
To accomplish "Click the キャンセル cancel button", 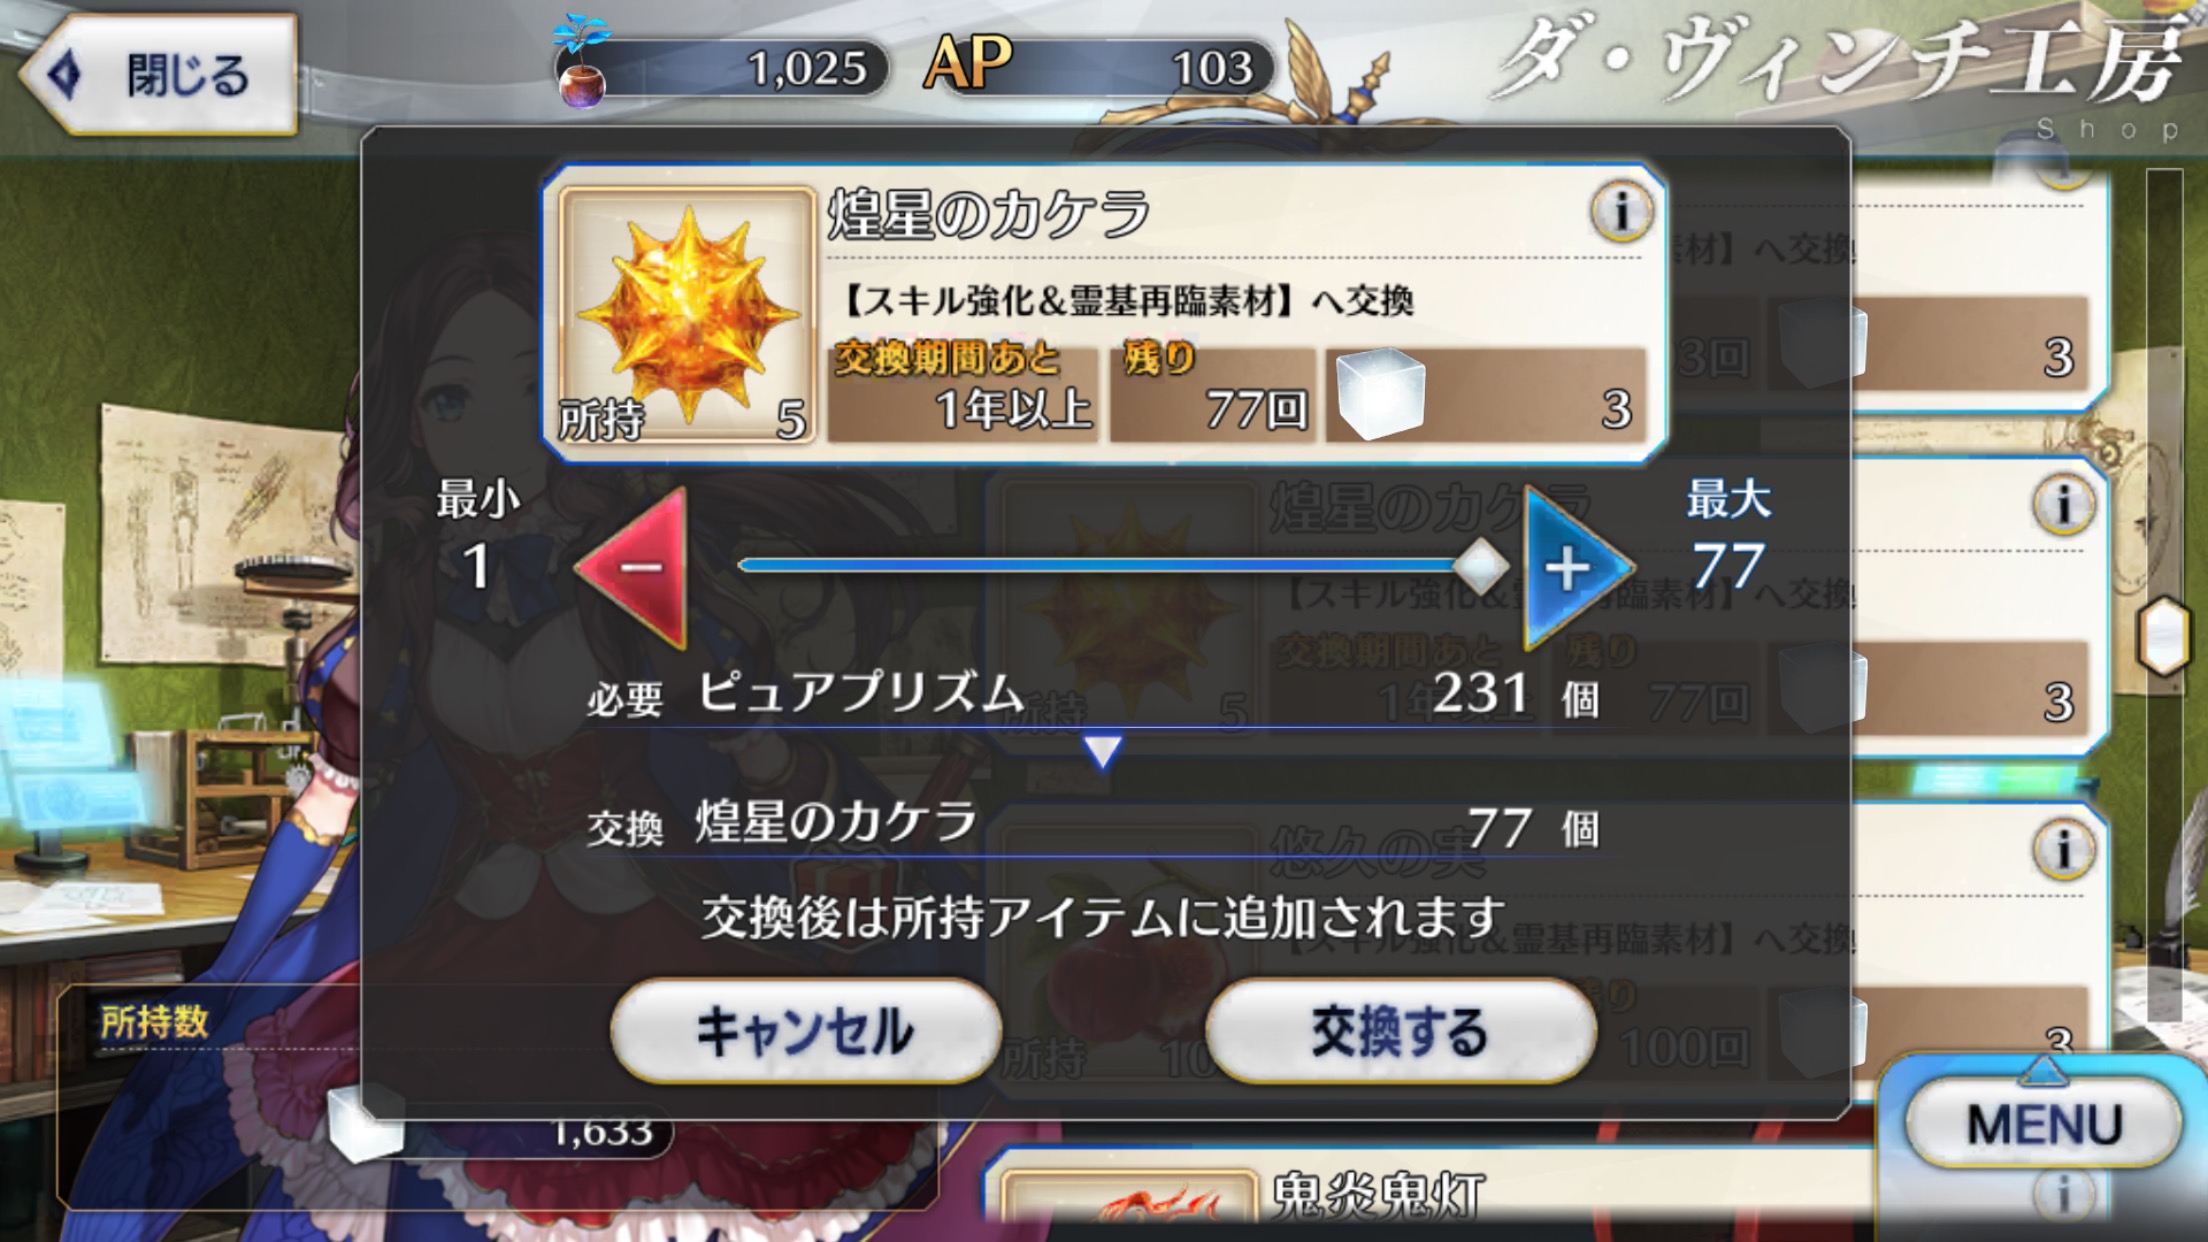I will [805, 1032].
